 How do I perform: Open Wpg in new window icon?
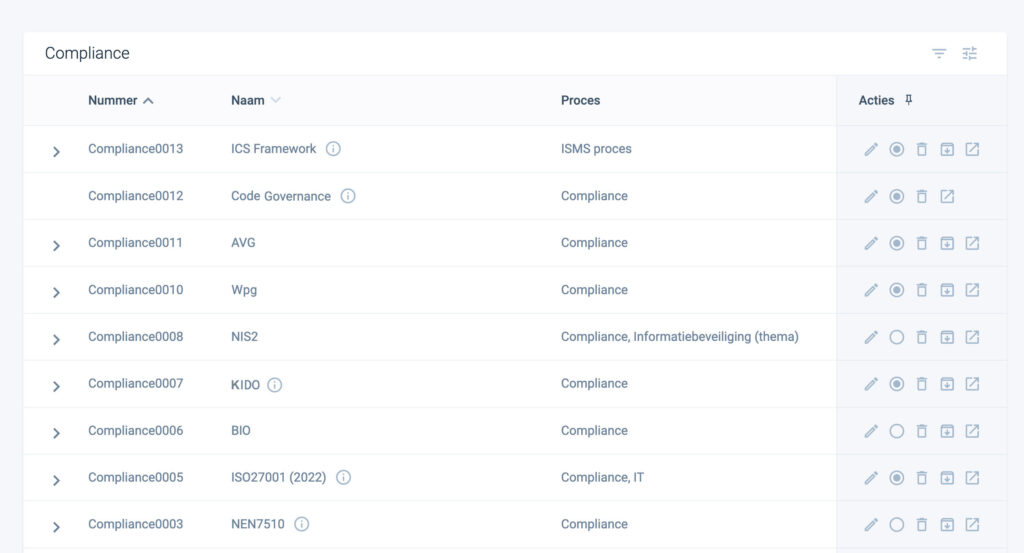click(x=972, y=290)
